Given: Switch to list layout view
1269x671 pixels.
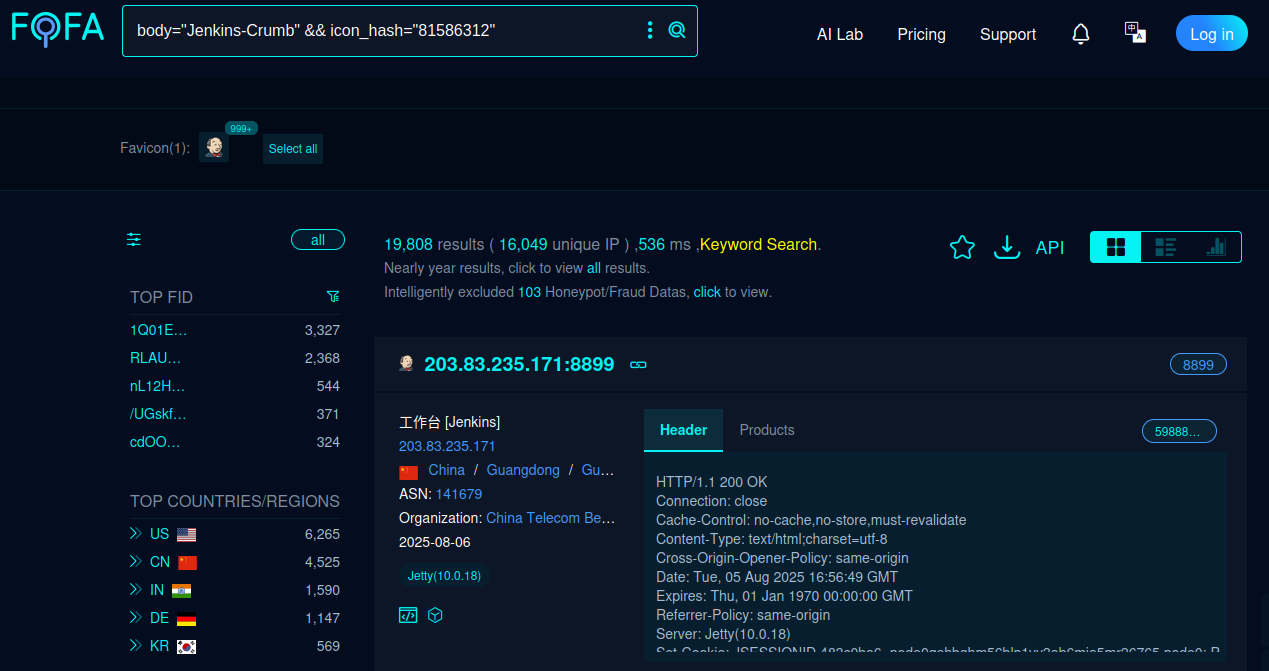Looking at the screenshot, I should (x=1165, y=247).
